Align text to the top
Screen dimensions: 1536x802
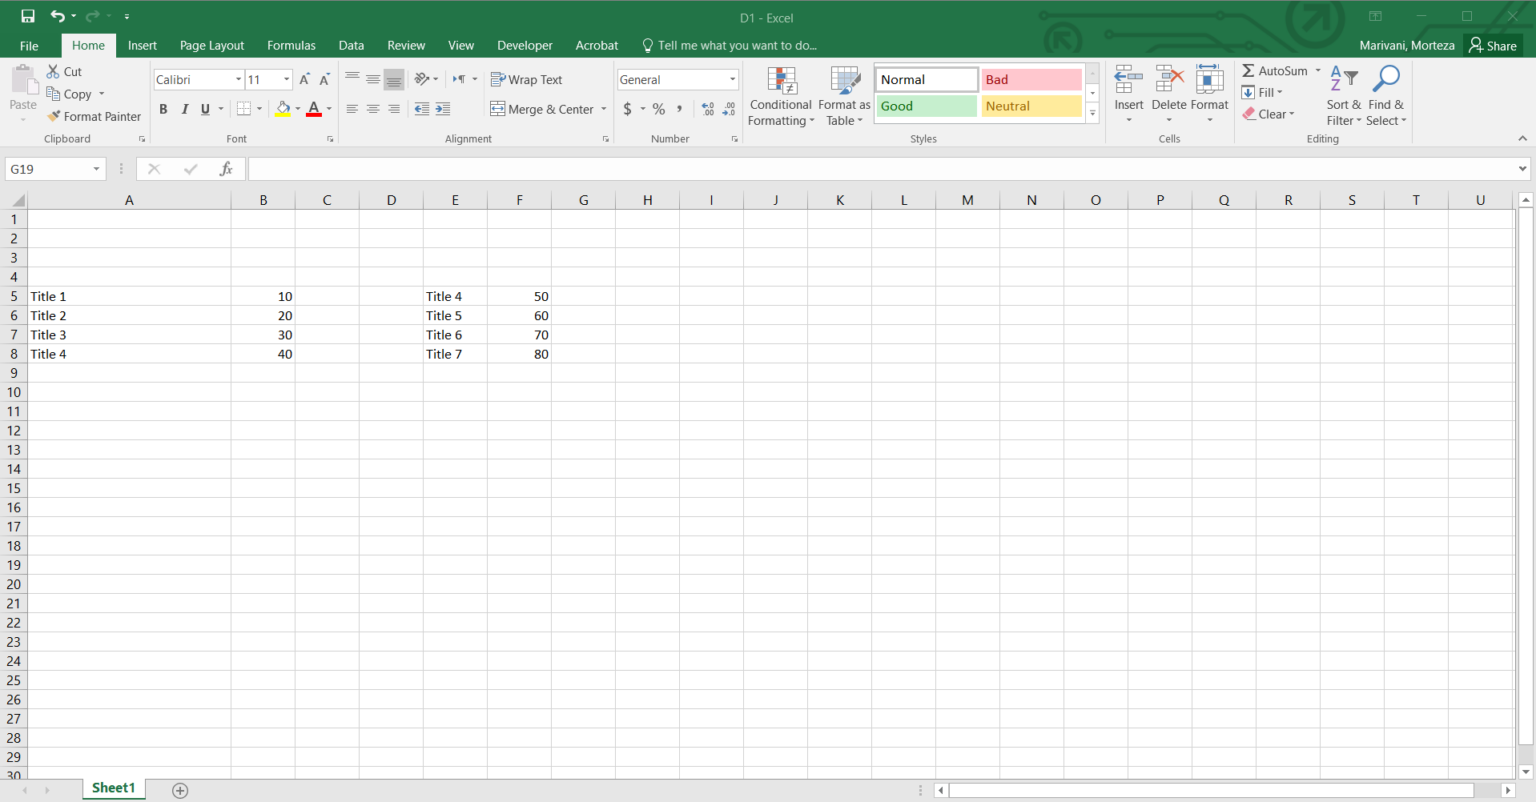(352, 79)
